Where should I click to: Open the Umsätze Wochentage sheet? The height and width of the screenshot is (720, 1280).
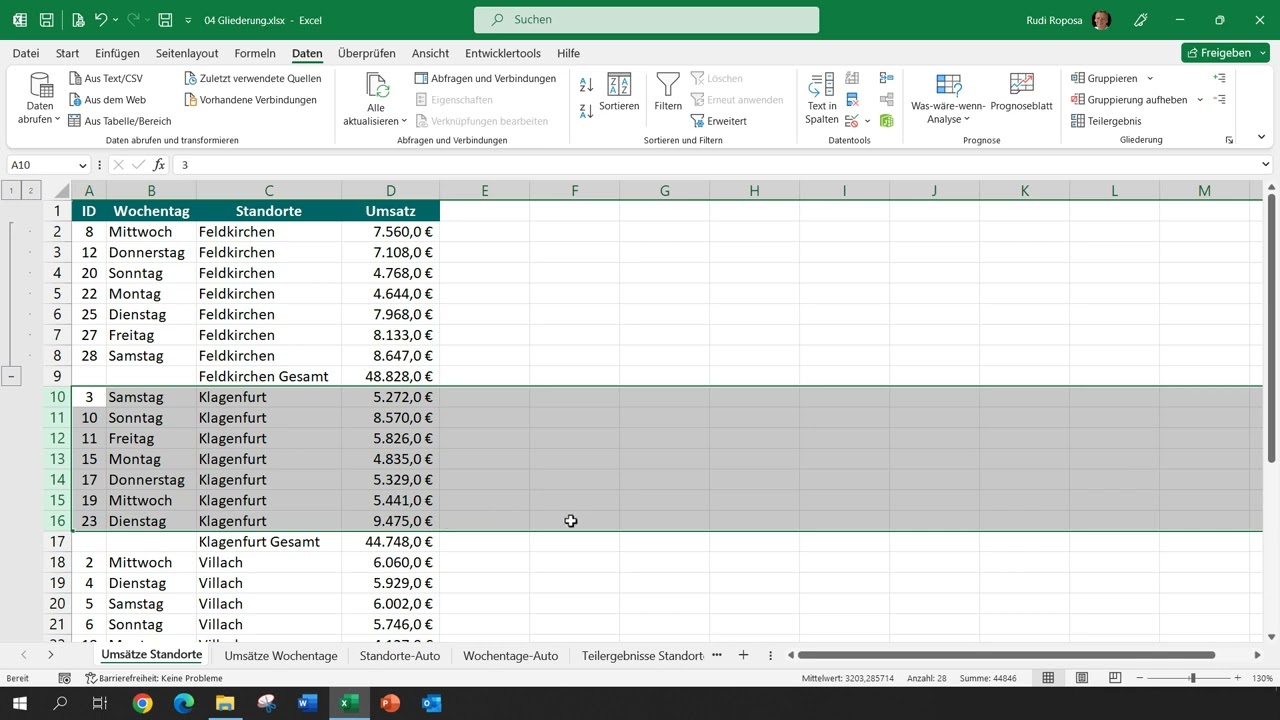pyautogui.click(x=281, y=655)
